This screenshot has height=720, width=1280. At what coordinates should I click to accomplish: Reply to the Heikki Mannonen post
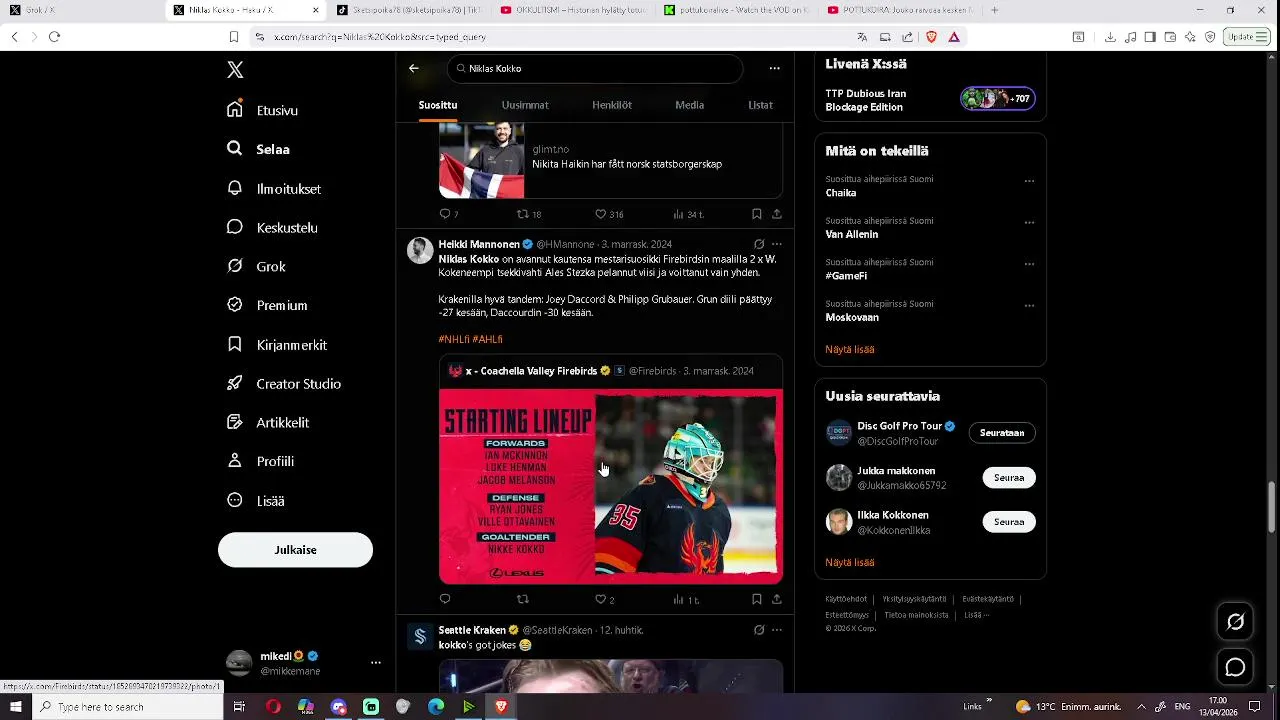[445, 599]
